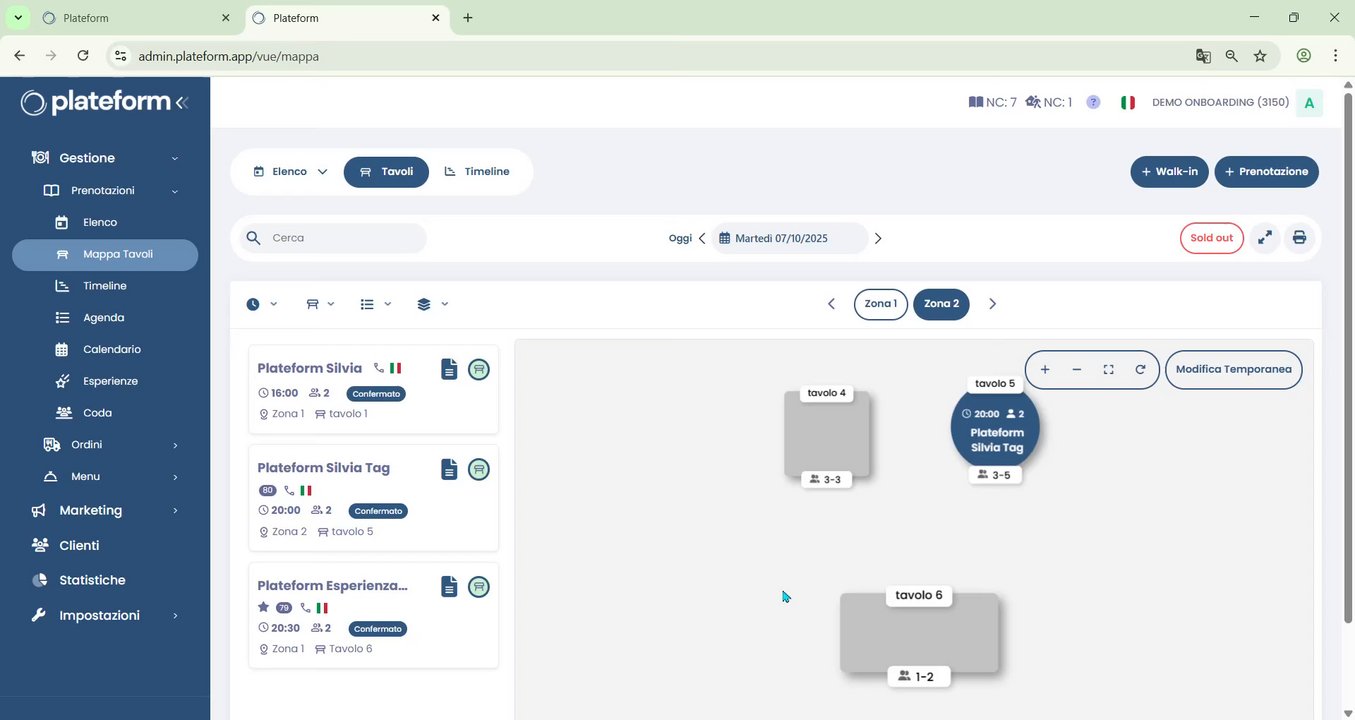Click the book NC: 7 indicator
Image resolution: width=1355 pixels, height=720 pixels.
(x=992, y=102)
